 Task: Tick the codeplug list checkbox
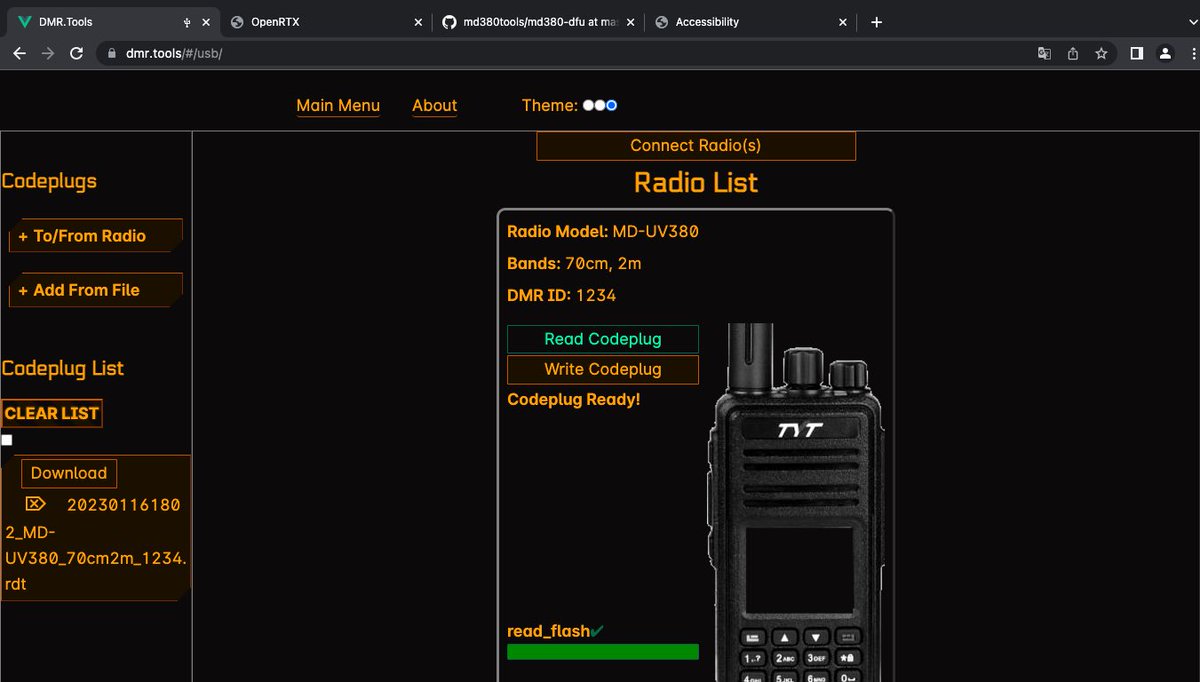[7, 440]
